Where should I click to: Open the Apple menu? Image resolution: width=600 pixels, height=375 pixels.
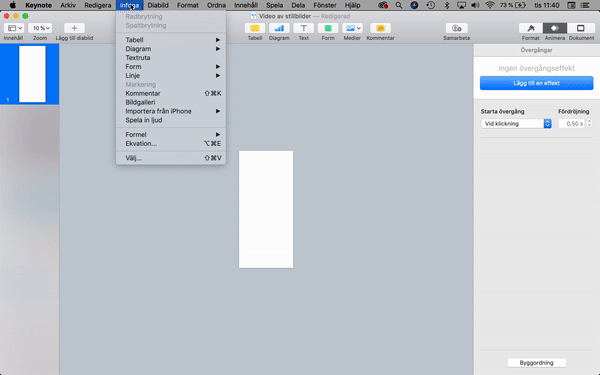13,5
